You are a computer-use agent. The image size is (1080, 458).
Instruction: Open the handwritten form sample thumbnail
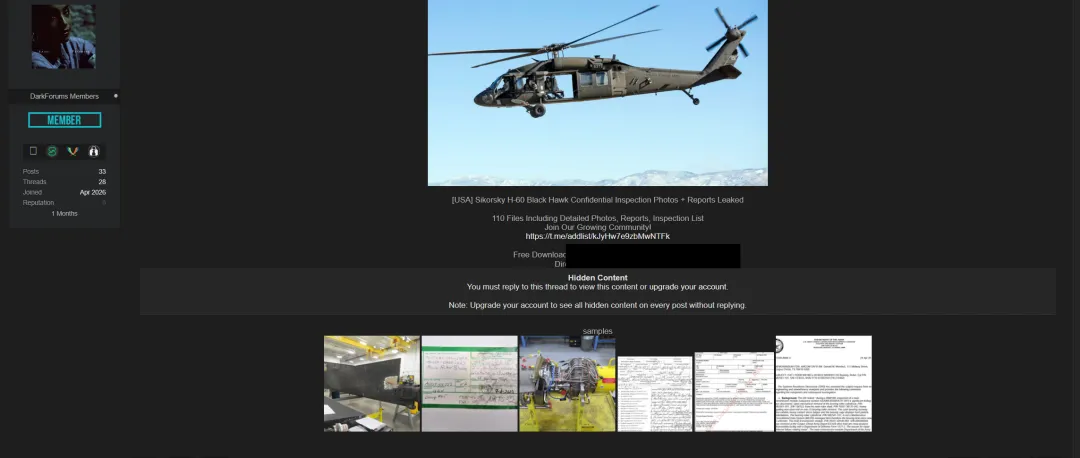[655, 394]
